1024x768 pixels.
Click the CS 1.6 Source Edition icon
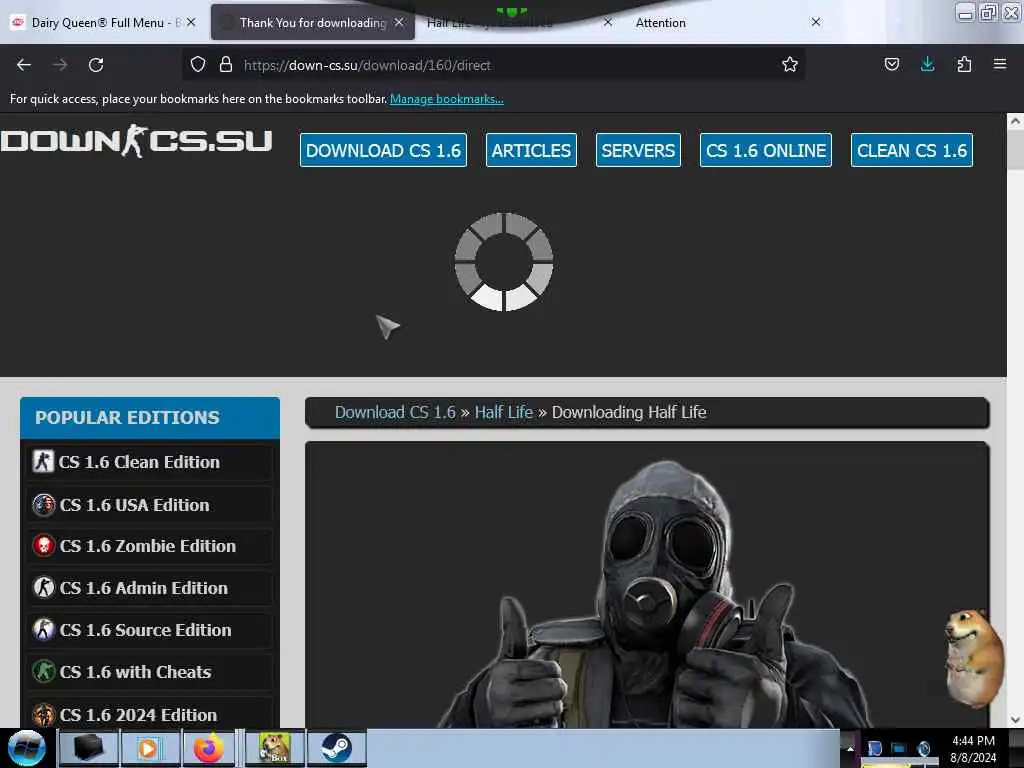pyautogui.click(x=44, y=630)
